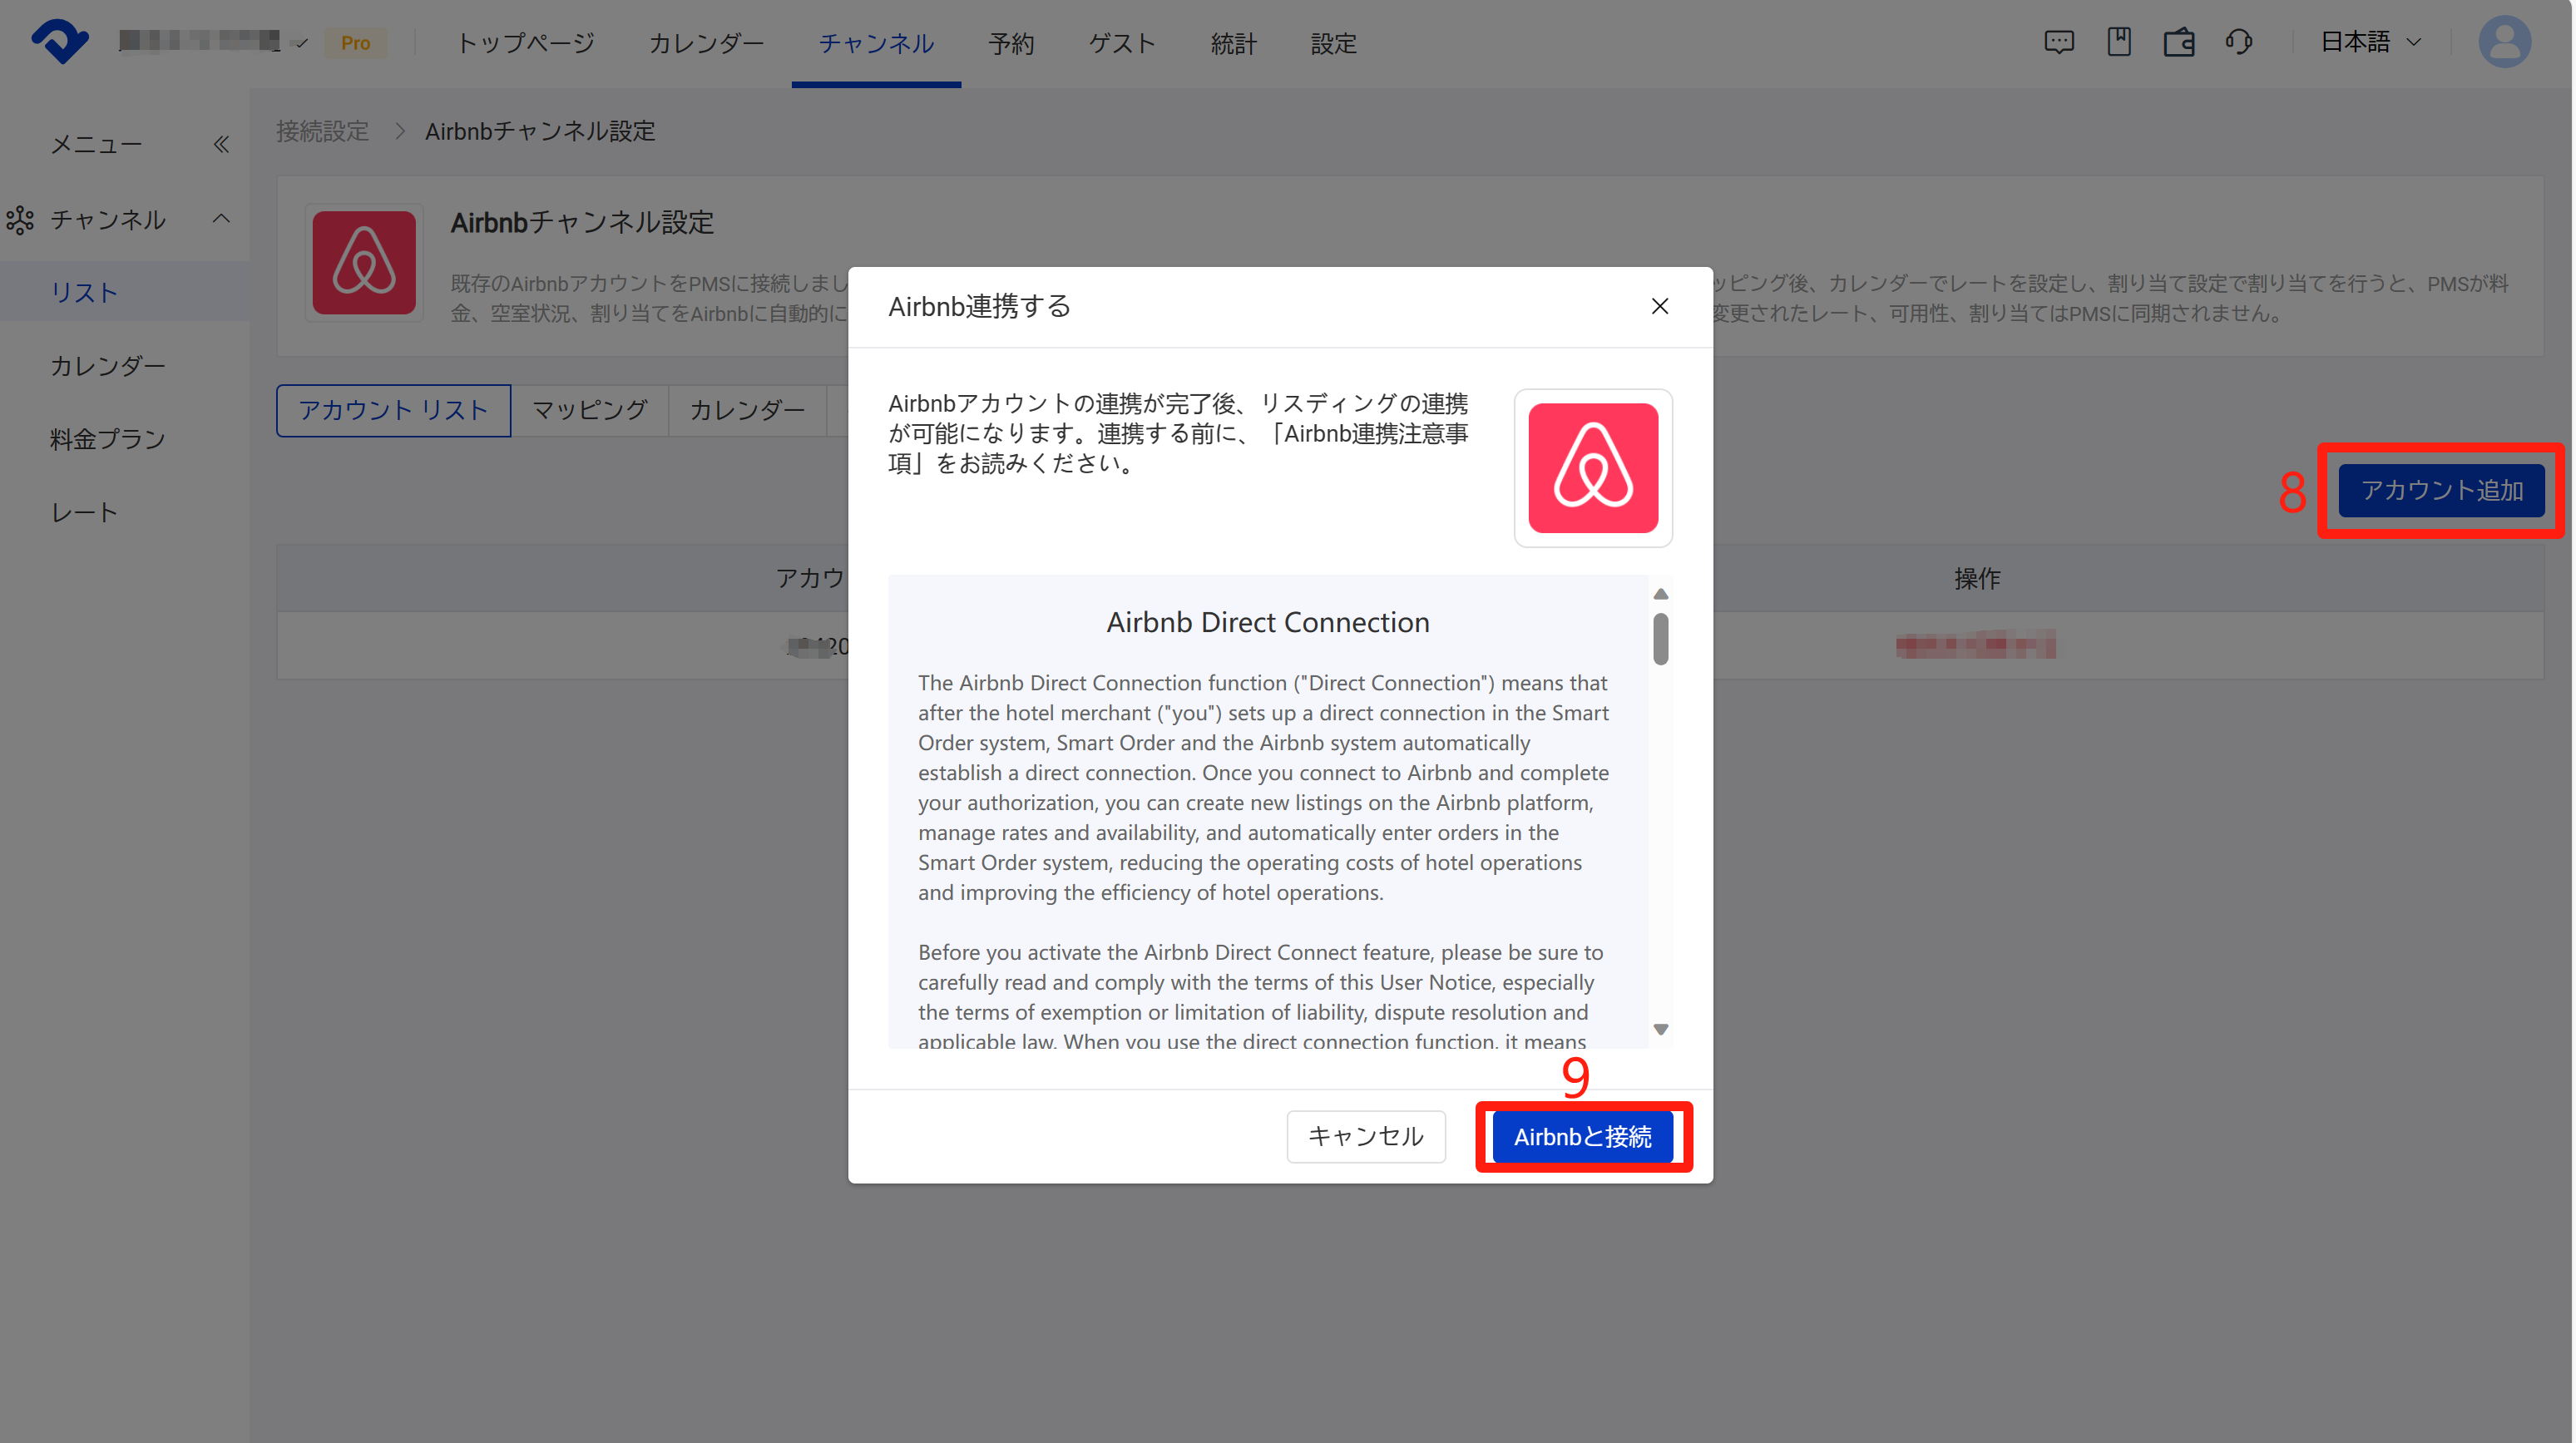
Task: Click the Airbnb Direct Connection heading
Action: (1267, 622)
